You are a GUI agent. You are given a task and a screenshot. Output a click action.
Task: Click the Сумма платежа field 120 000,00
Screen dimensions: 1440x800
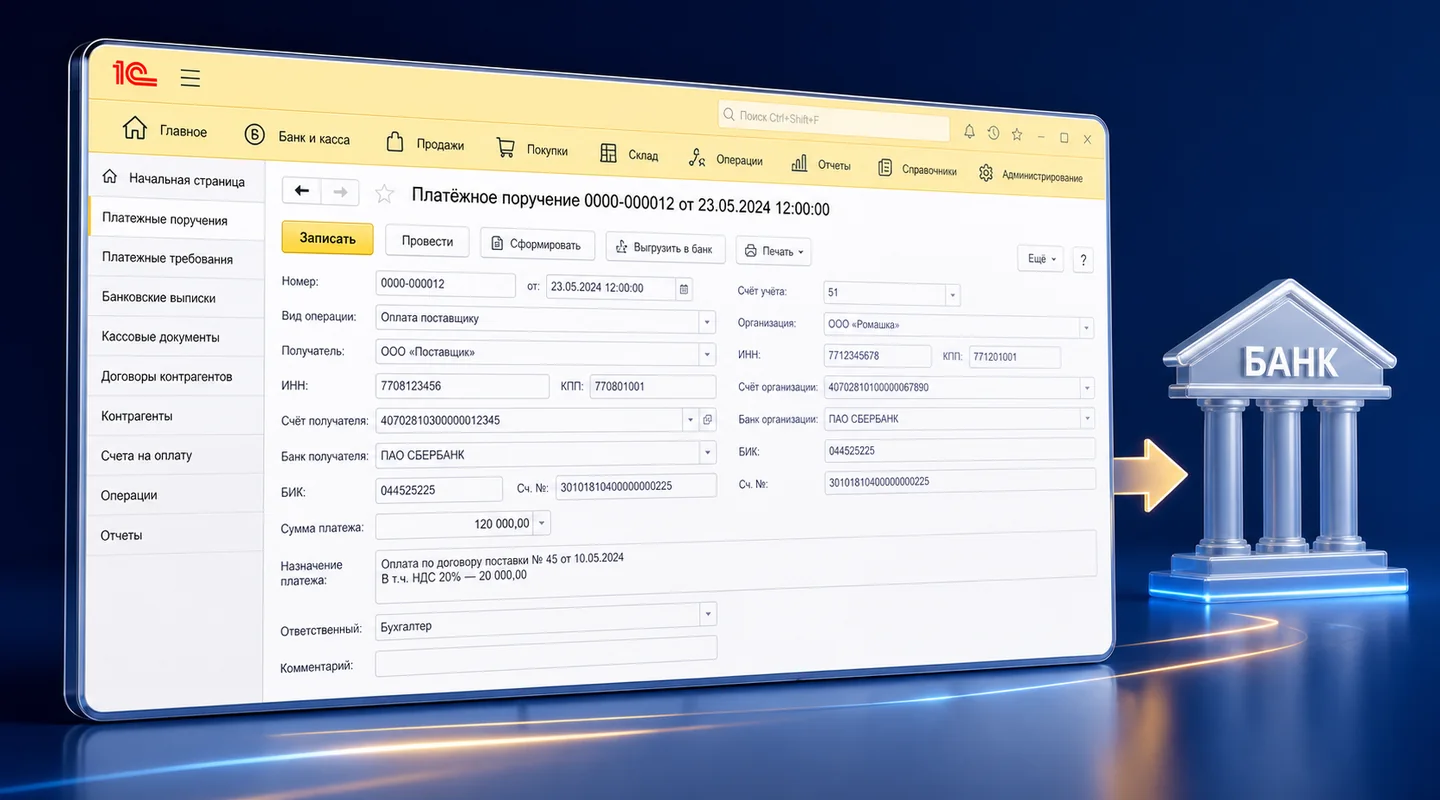point(455,523)
